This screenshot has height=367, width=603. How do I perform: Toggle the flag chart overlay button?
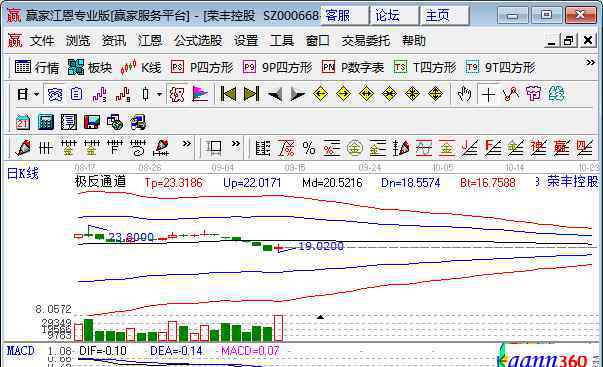(x=200, y=94)
